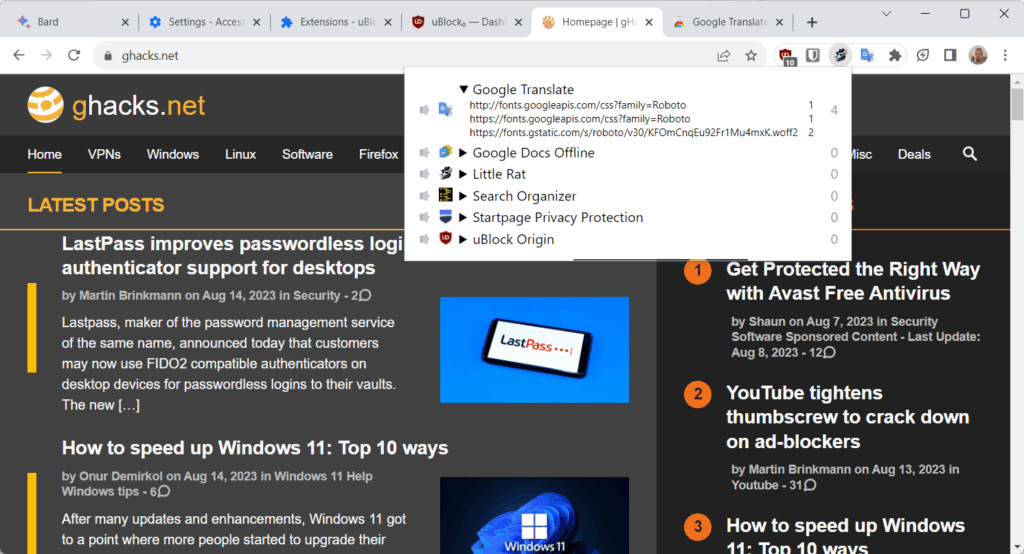Screen dimensions: 1024x554
Task: Expand the Startpage Privacy Protection entry
Action: (463, 218)
